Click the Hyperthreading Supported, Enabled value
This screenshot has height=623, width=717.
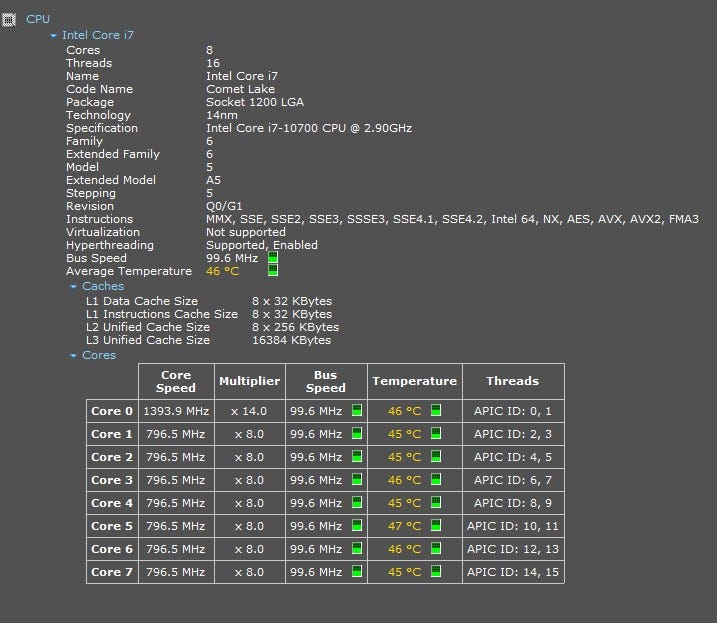click(262, 245)
